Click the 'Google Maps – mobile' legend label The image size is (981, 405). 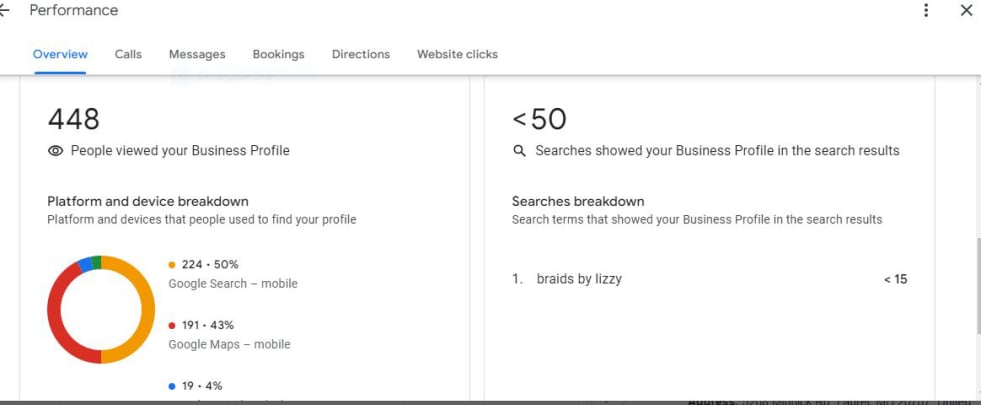point(229,344)
